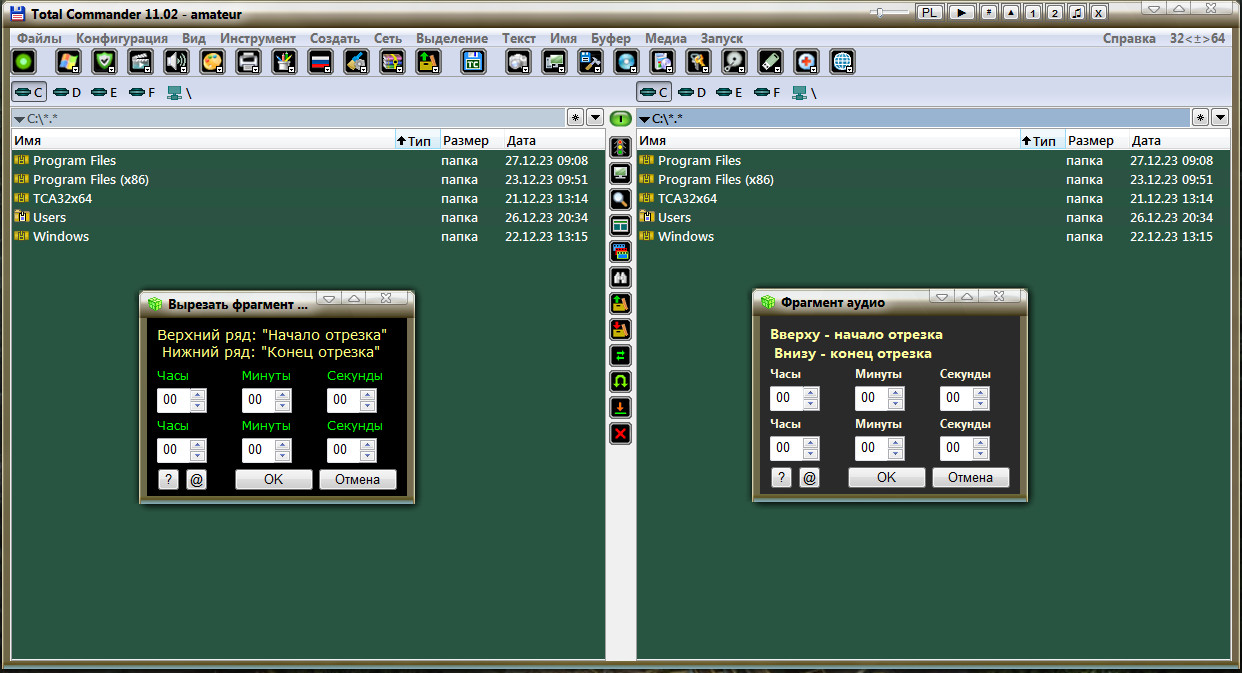Open the Конфигурация menu
Screen dimensions: 1242x673
tap(122, 38)
